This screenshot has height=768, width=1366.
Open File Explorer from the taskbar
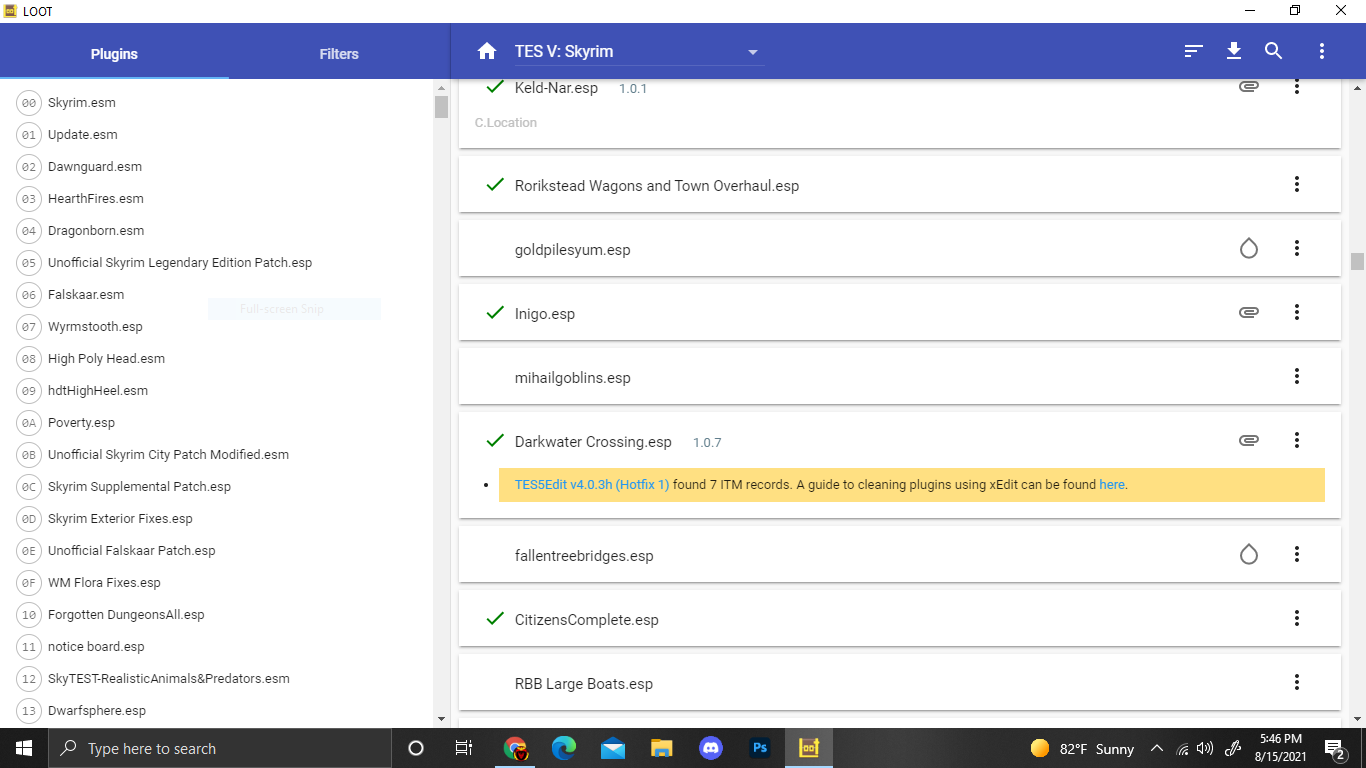click(x=662, y=748)
